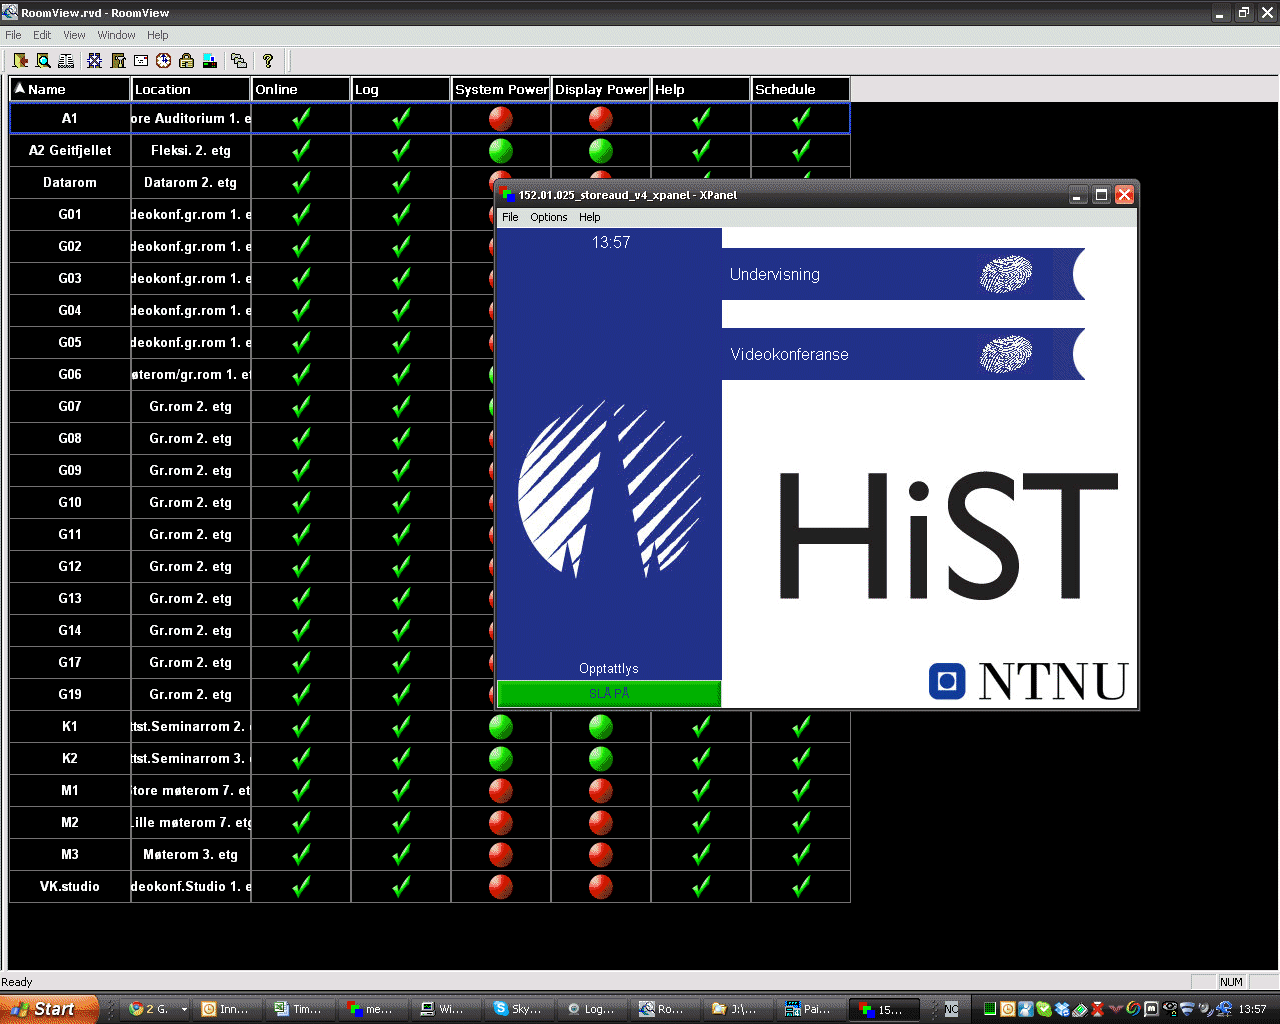Select the VK.studio room name cell
The image size is (1280, 1024).
pos(70,886)
